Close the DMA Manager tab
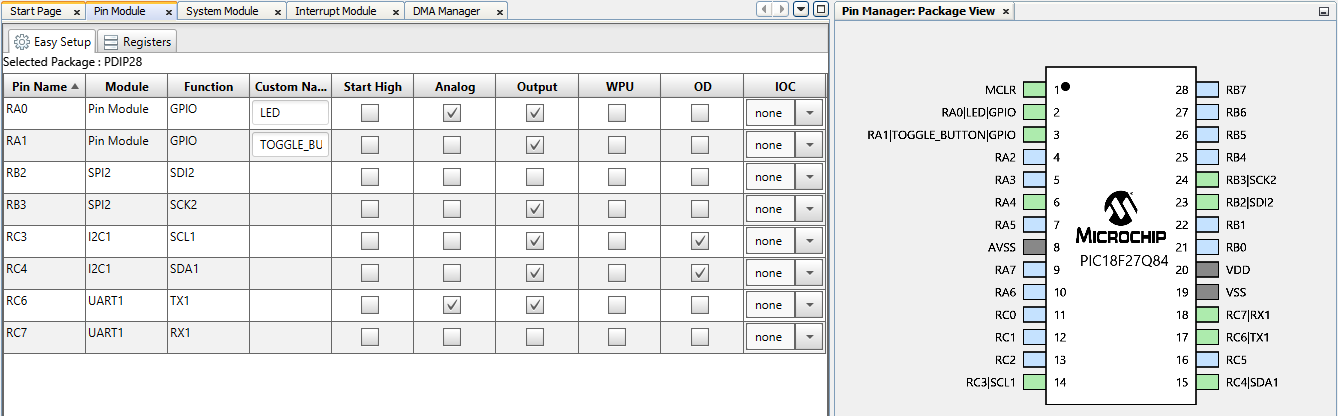1338x416 pixels. [498, 12]
